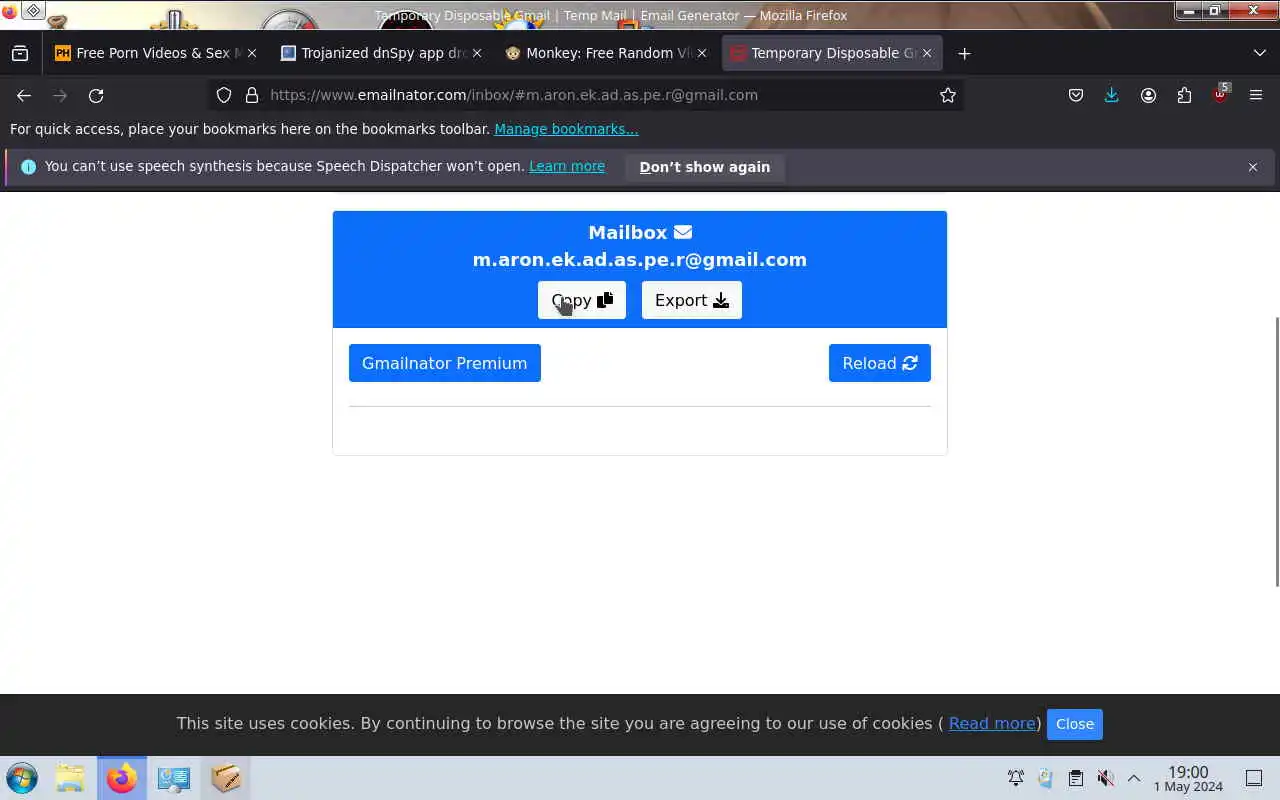Click the show desktop button

click(1254, 778)
